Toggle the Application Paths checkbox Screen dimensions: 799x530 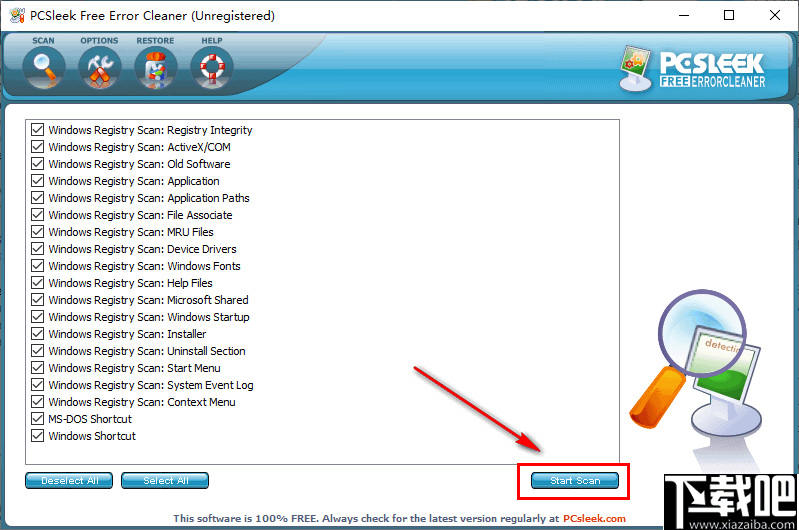pyautogui.click(x=37, y=198)
